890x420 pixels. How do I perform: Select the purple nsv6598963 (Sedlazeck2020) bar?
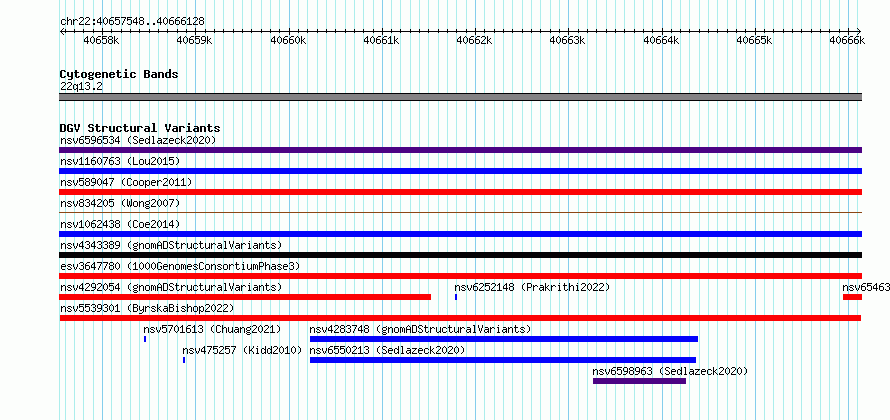pos(640,381)
